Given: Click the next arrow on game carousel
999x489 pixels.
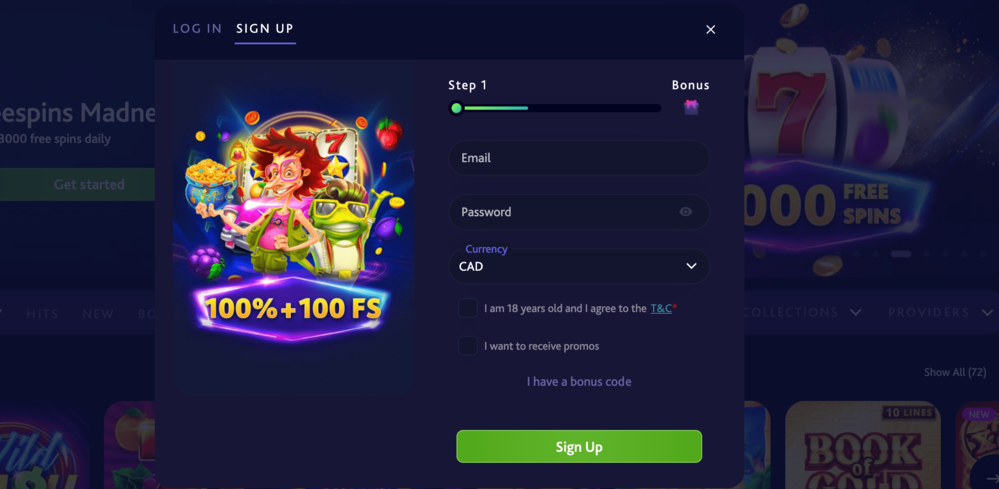Looking at the screenshot, I should [991, 478].
